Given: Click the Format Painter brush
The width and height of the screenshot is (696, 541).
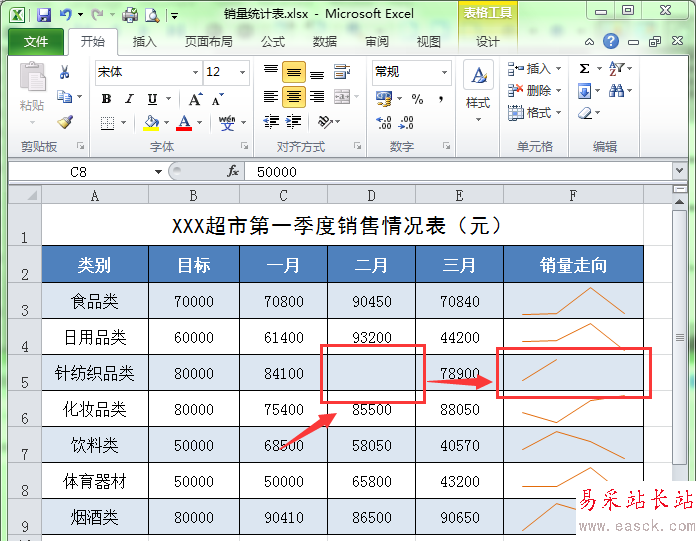Looking at the screenshot, I should [65, 122].
